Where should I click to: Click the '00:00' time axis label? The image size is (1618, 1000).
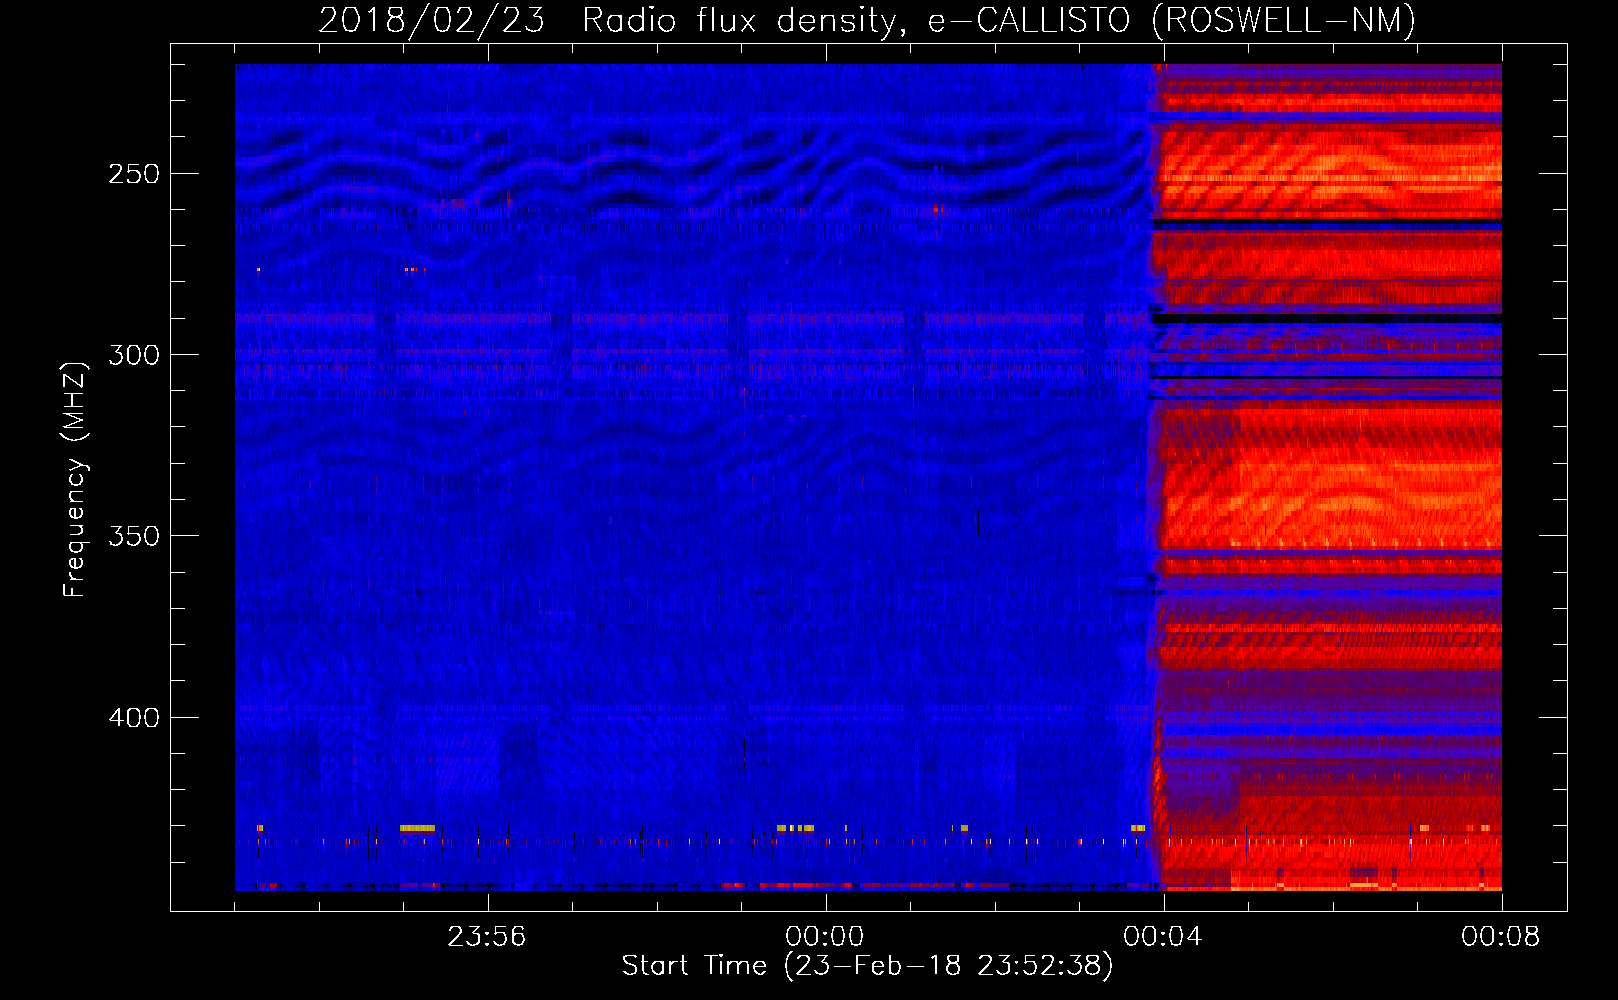tap(824, 937)
